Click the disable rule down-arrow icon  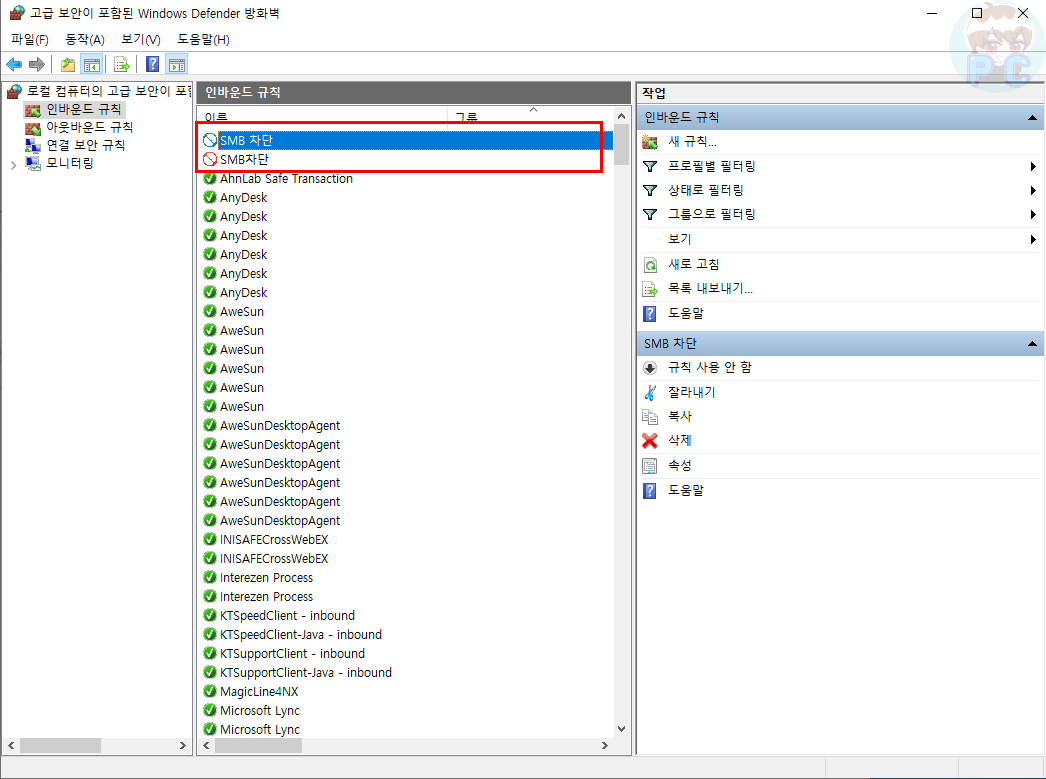650,368
